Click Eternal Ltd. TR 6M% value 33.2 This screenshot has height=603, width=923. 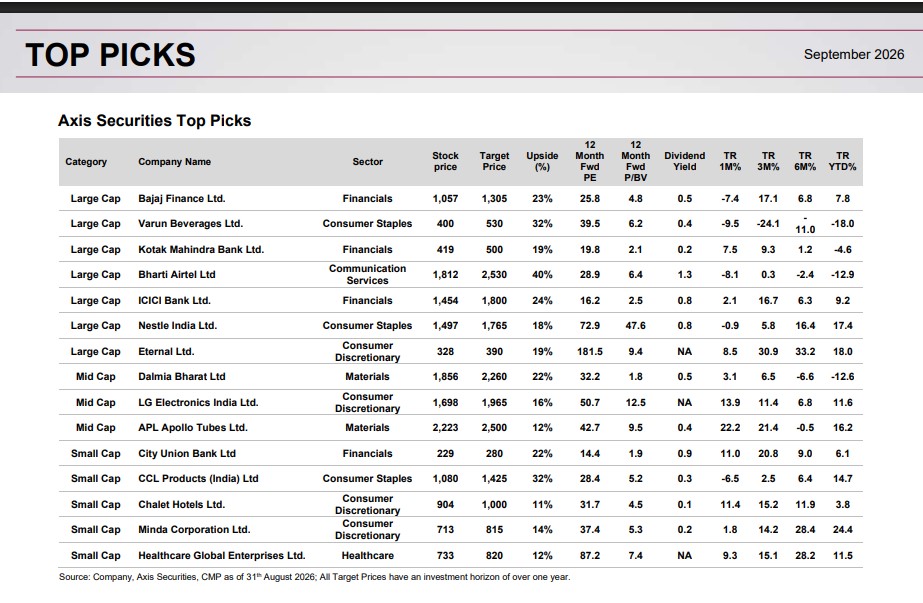coord(805,352)
